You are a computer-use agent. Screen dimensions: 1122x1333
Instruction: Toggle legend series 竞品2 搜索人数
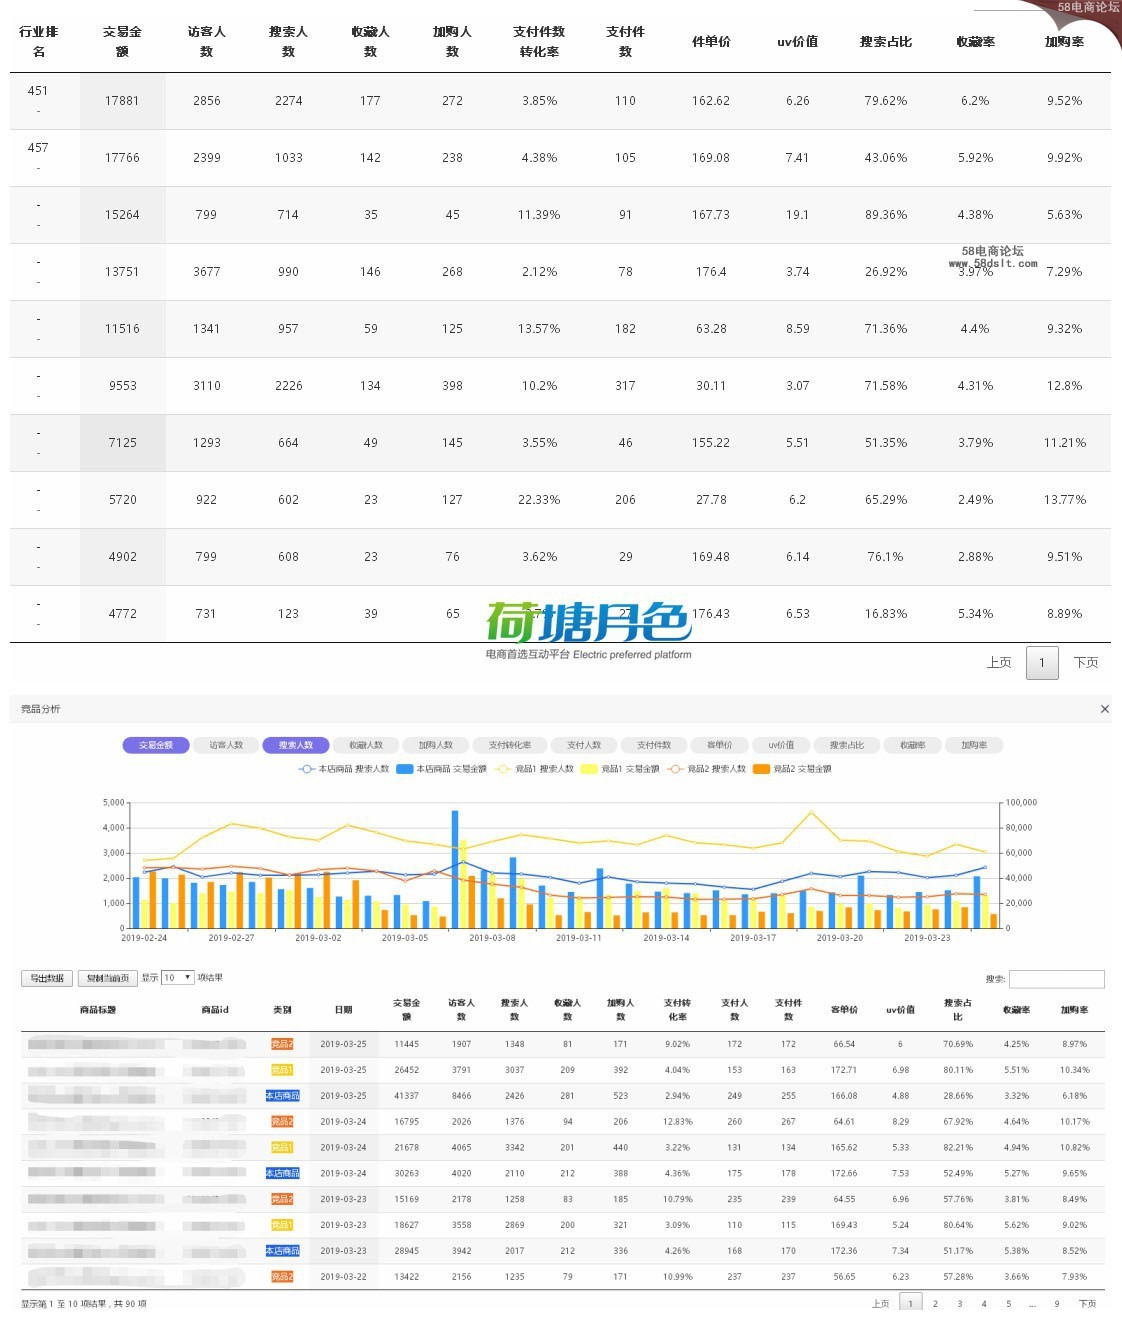(x=706, y=769)
